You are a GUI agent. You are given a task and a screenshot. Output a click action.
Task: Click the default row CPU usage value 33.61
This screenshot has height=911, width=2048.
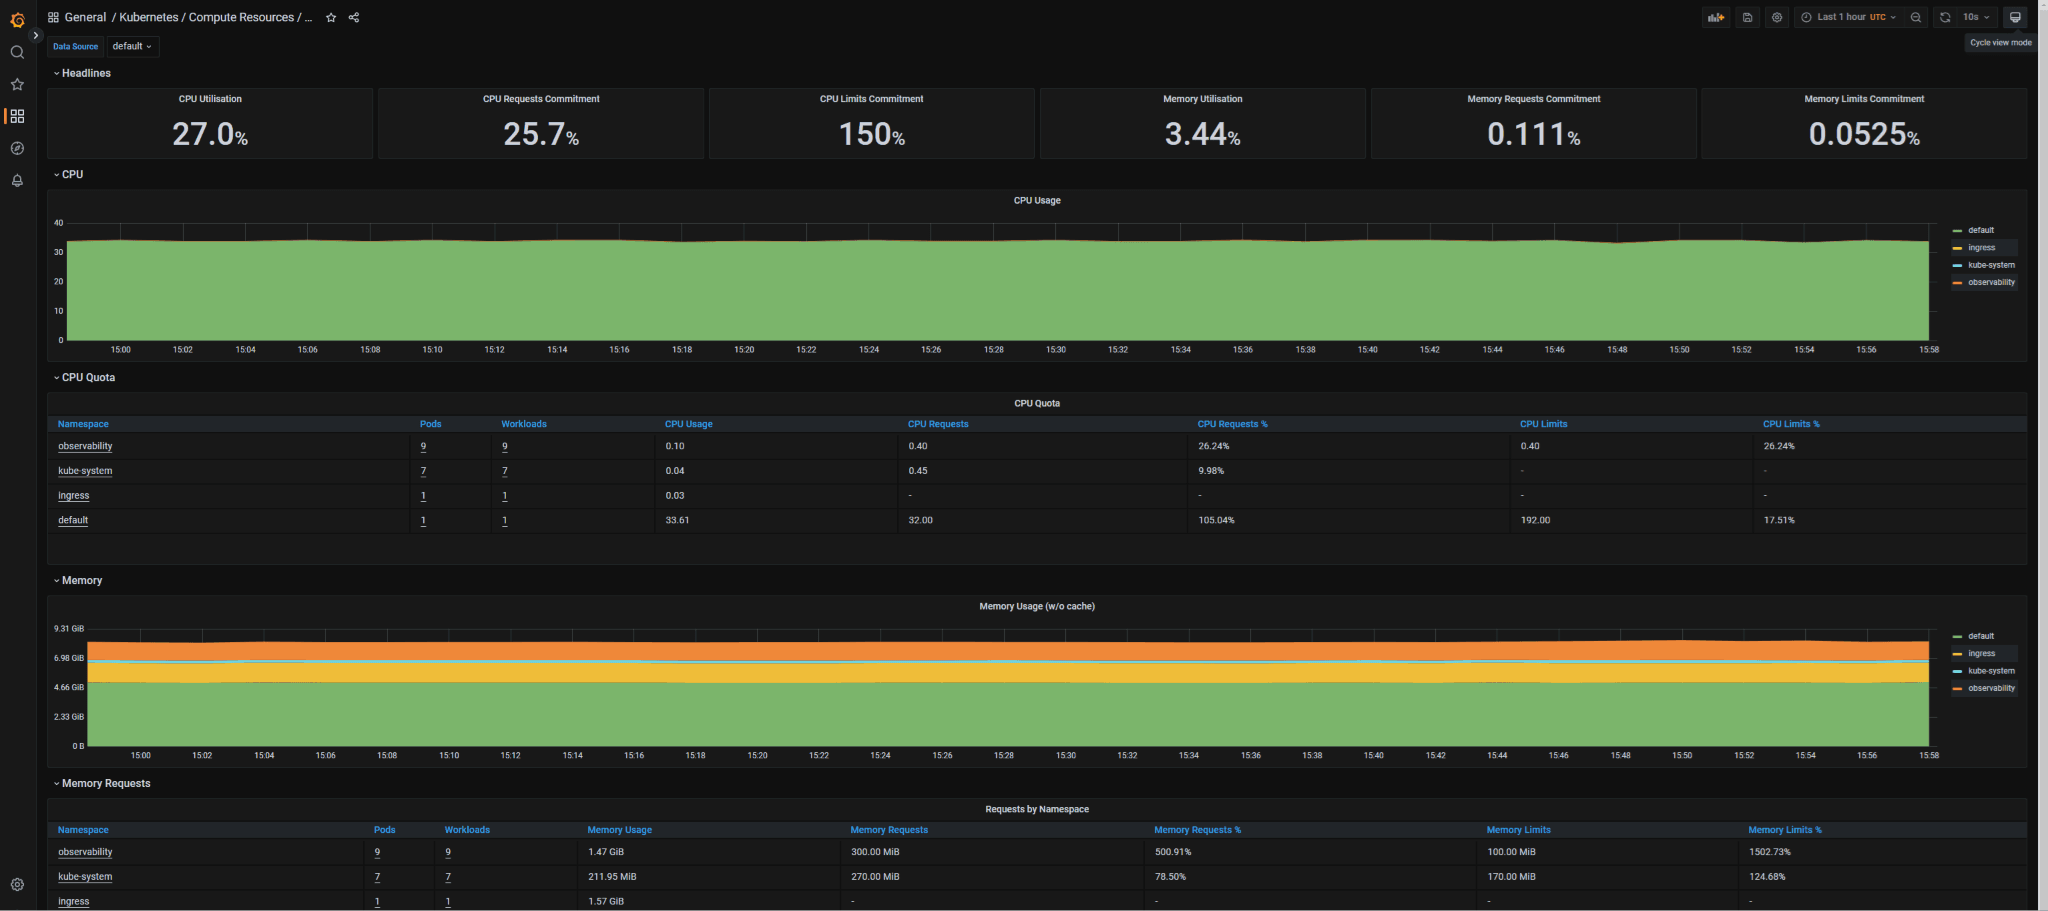(x=677, y=520)
